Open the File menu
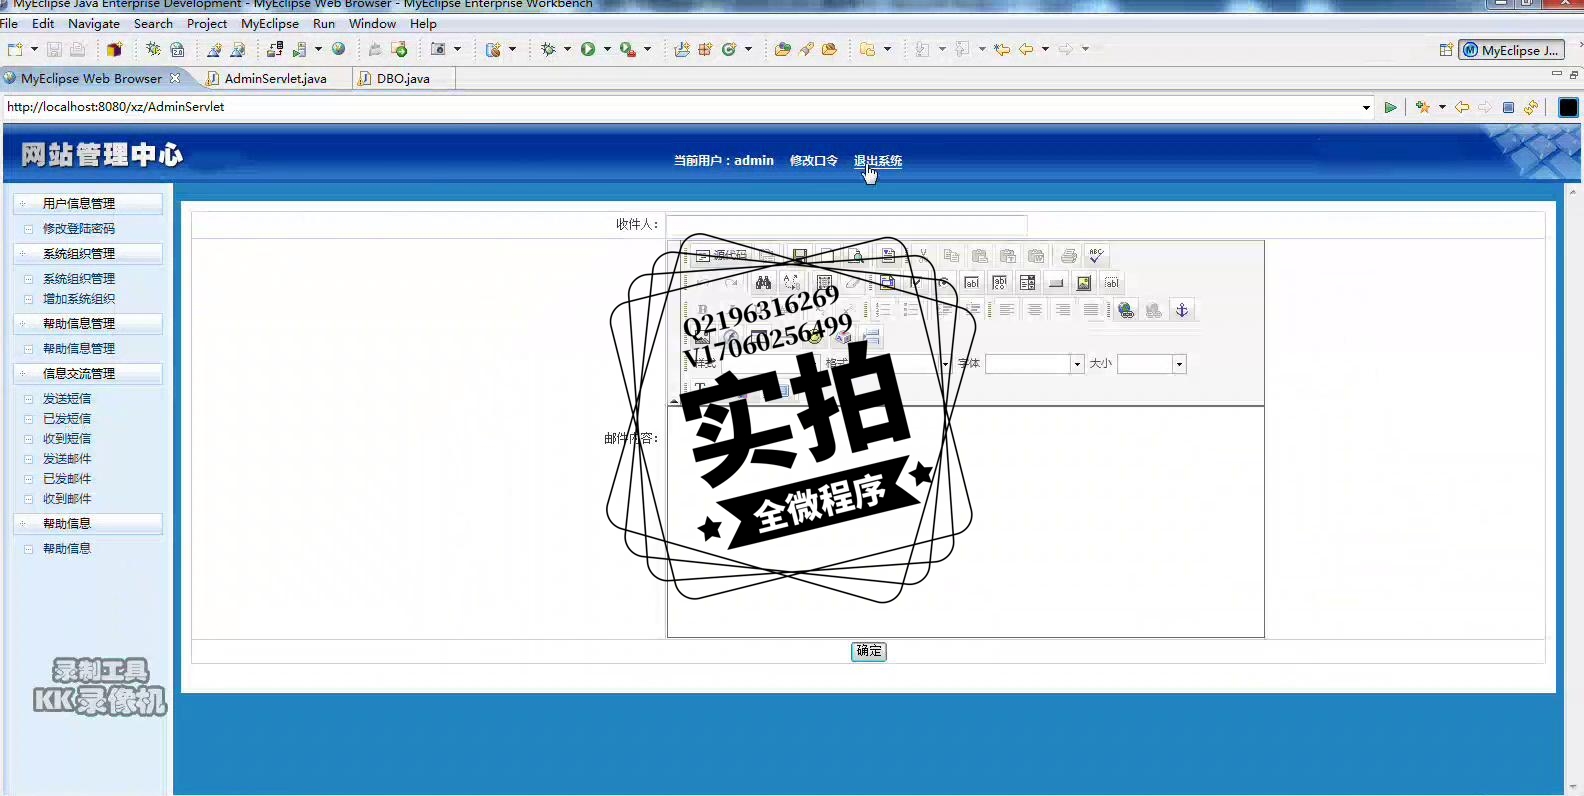The image size is (1584, 796). coord(9,23)
